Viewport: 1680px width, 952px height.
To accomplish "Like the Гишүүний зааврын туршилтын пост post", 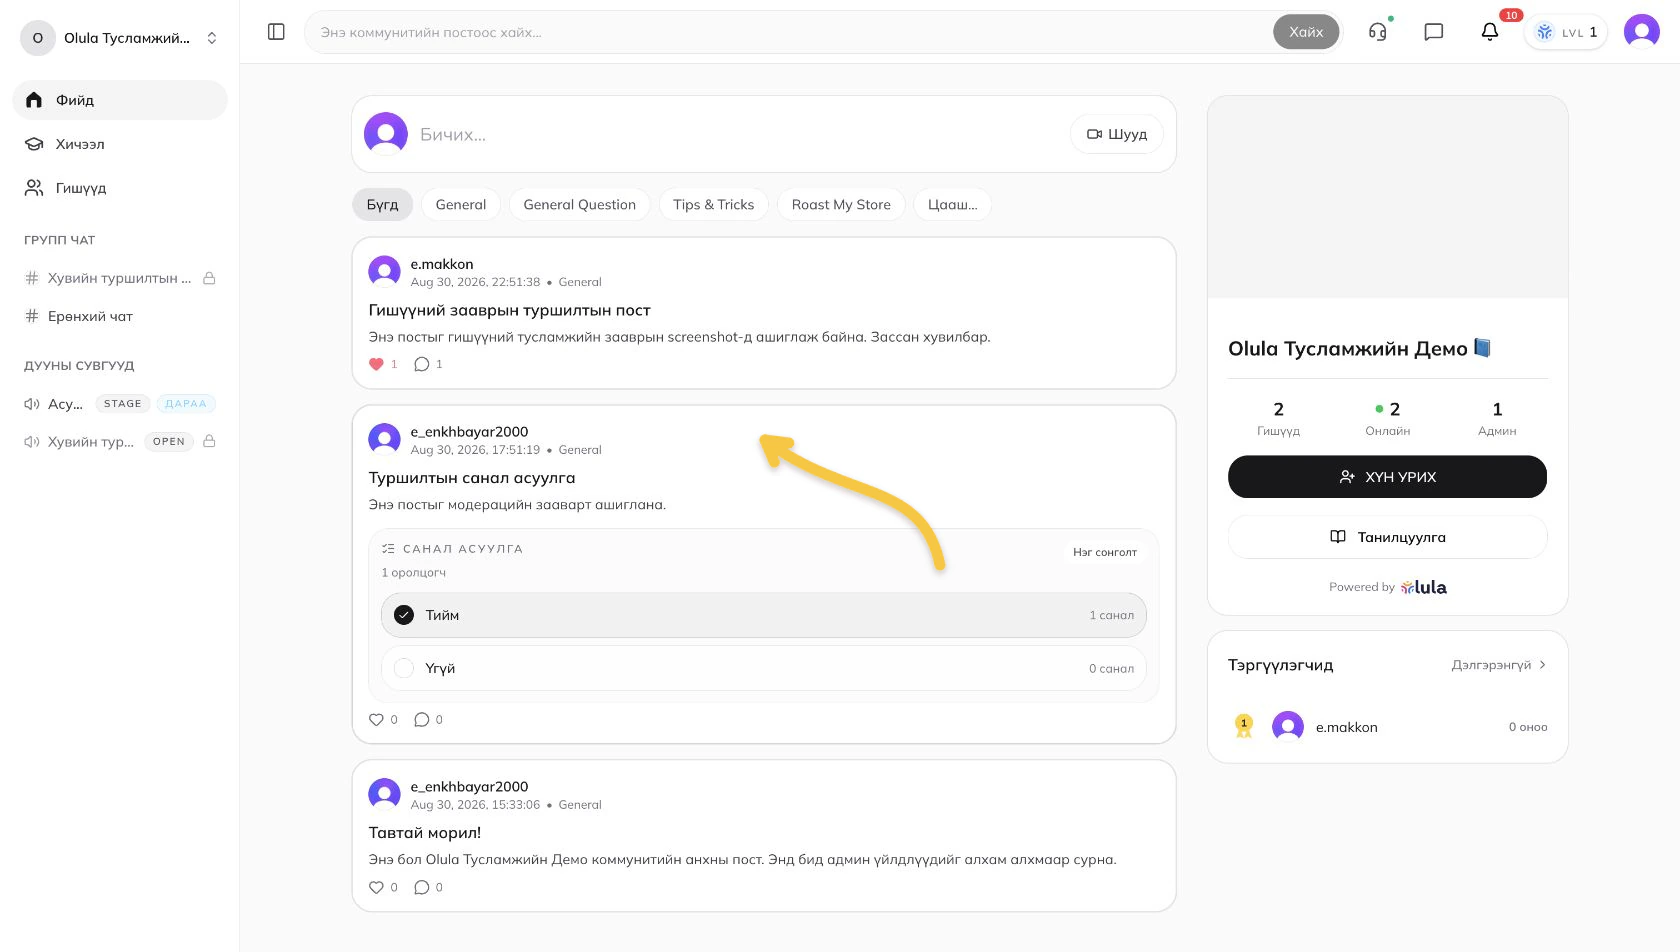I will [x=377, y=364].
